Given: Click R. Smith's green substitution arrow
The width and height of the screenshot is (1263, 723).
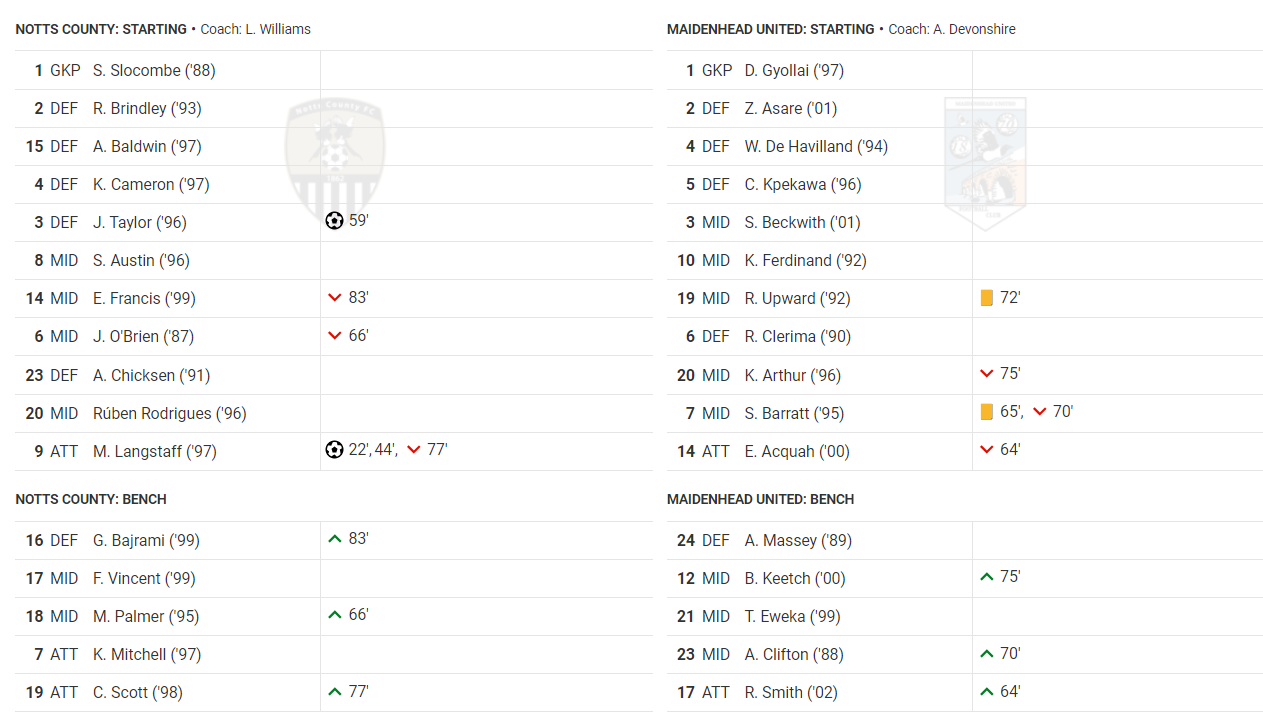Looking at the screenshot, I should pyautogui.click(x=987, y=691).
